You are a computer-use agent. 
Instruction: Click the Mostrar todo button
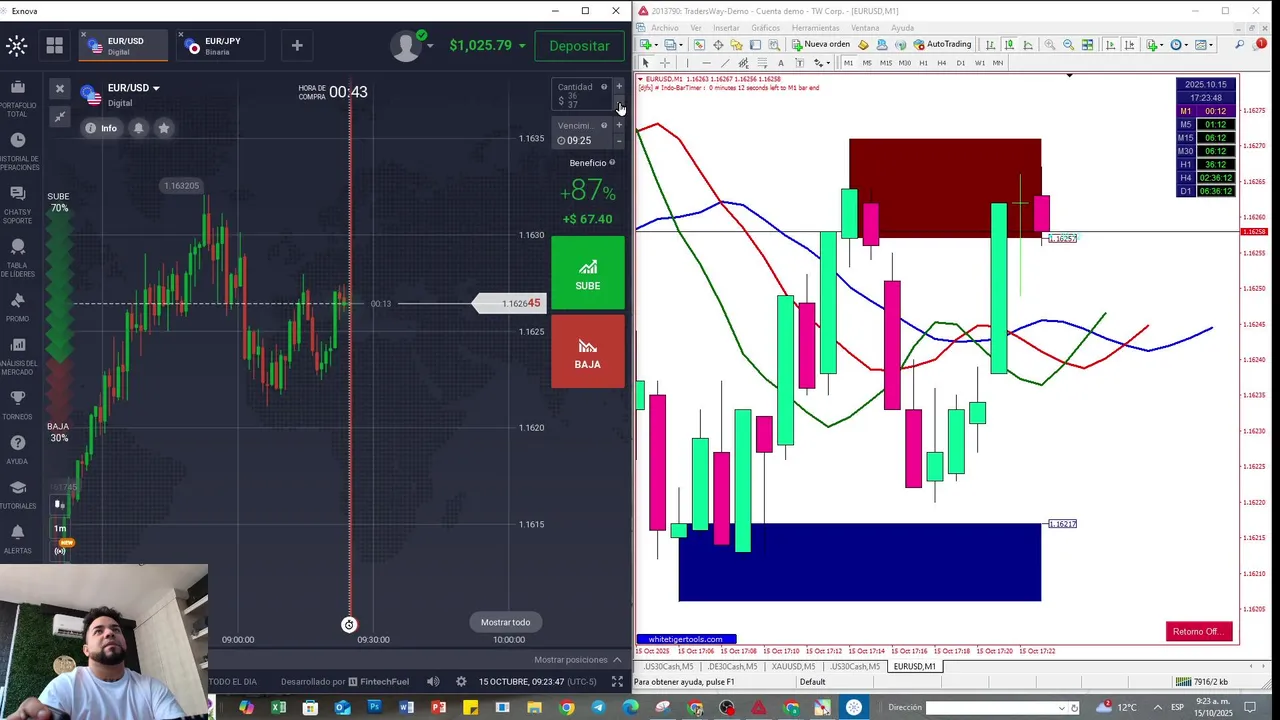click(x=505, y=622)
